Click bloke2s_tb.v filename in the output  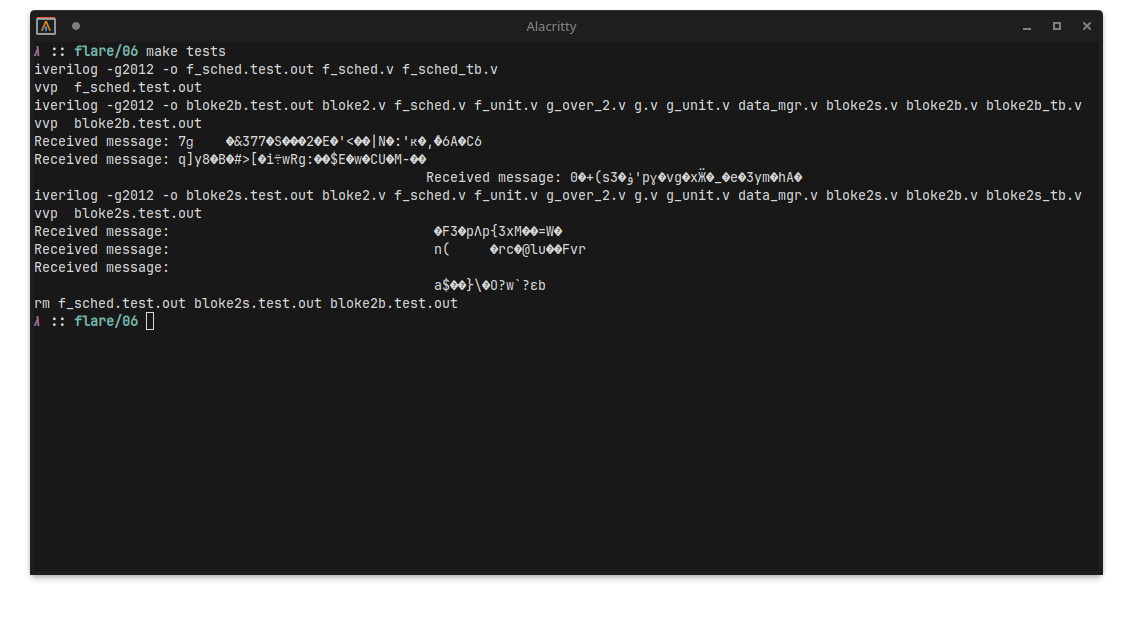tap(1034, 196)
